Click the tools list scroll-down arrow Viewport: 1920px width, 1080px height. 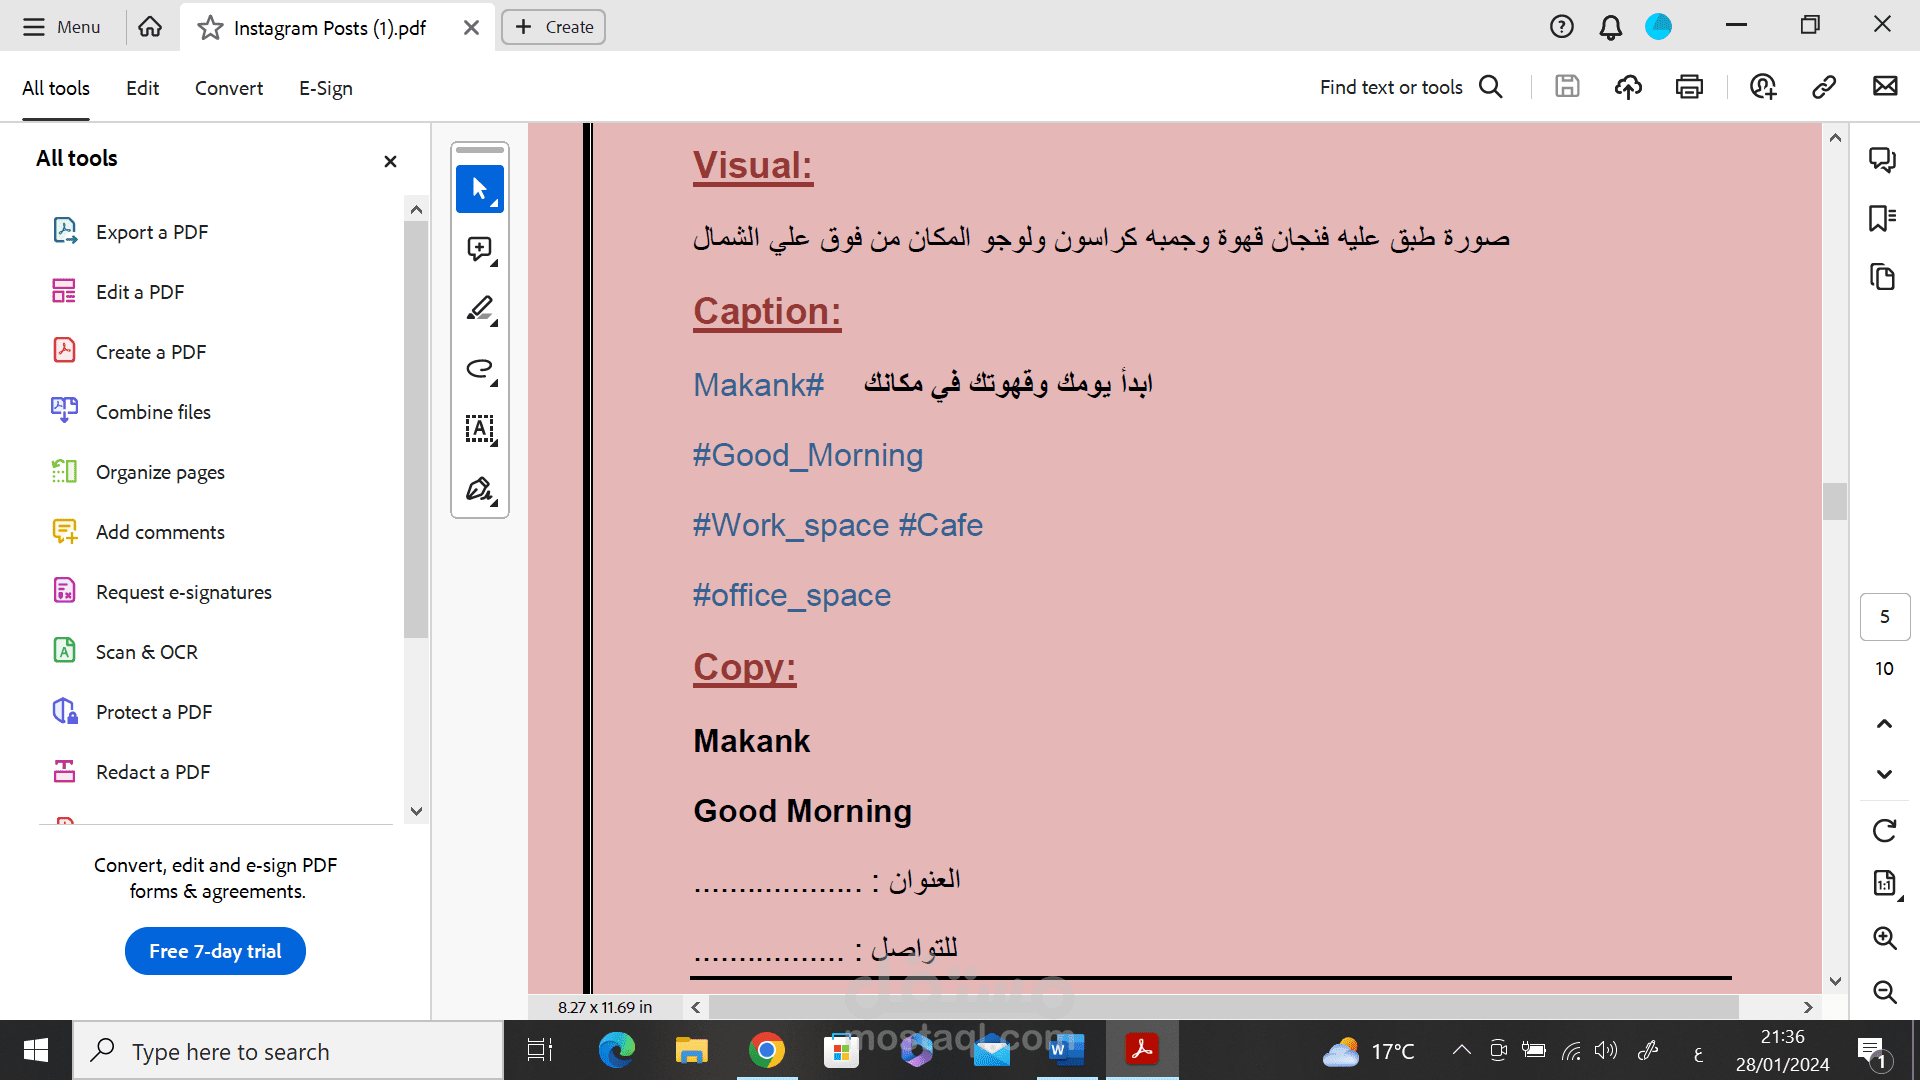(x=417, y=811)
